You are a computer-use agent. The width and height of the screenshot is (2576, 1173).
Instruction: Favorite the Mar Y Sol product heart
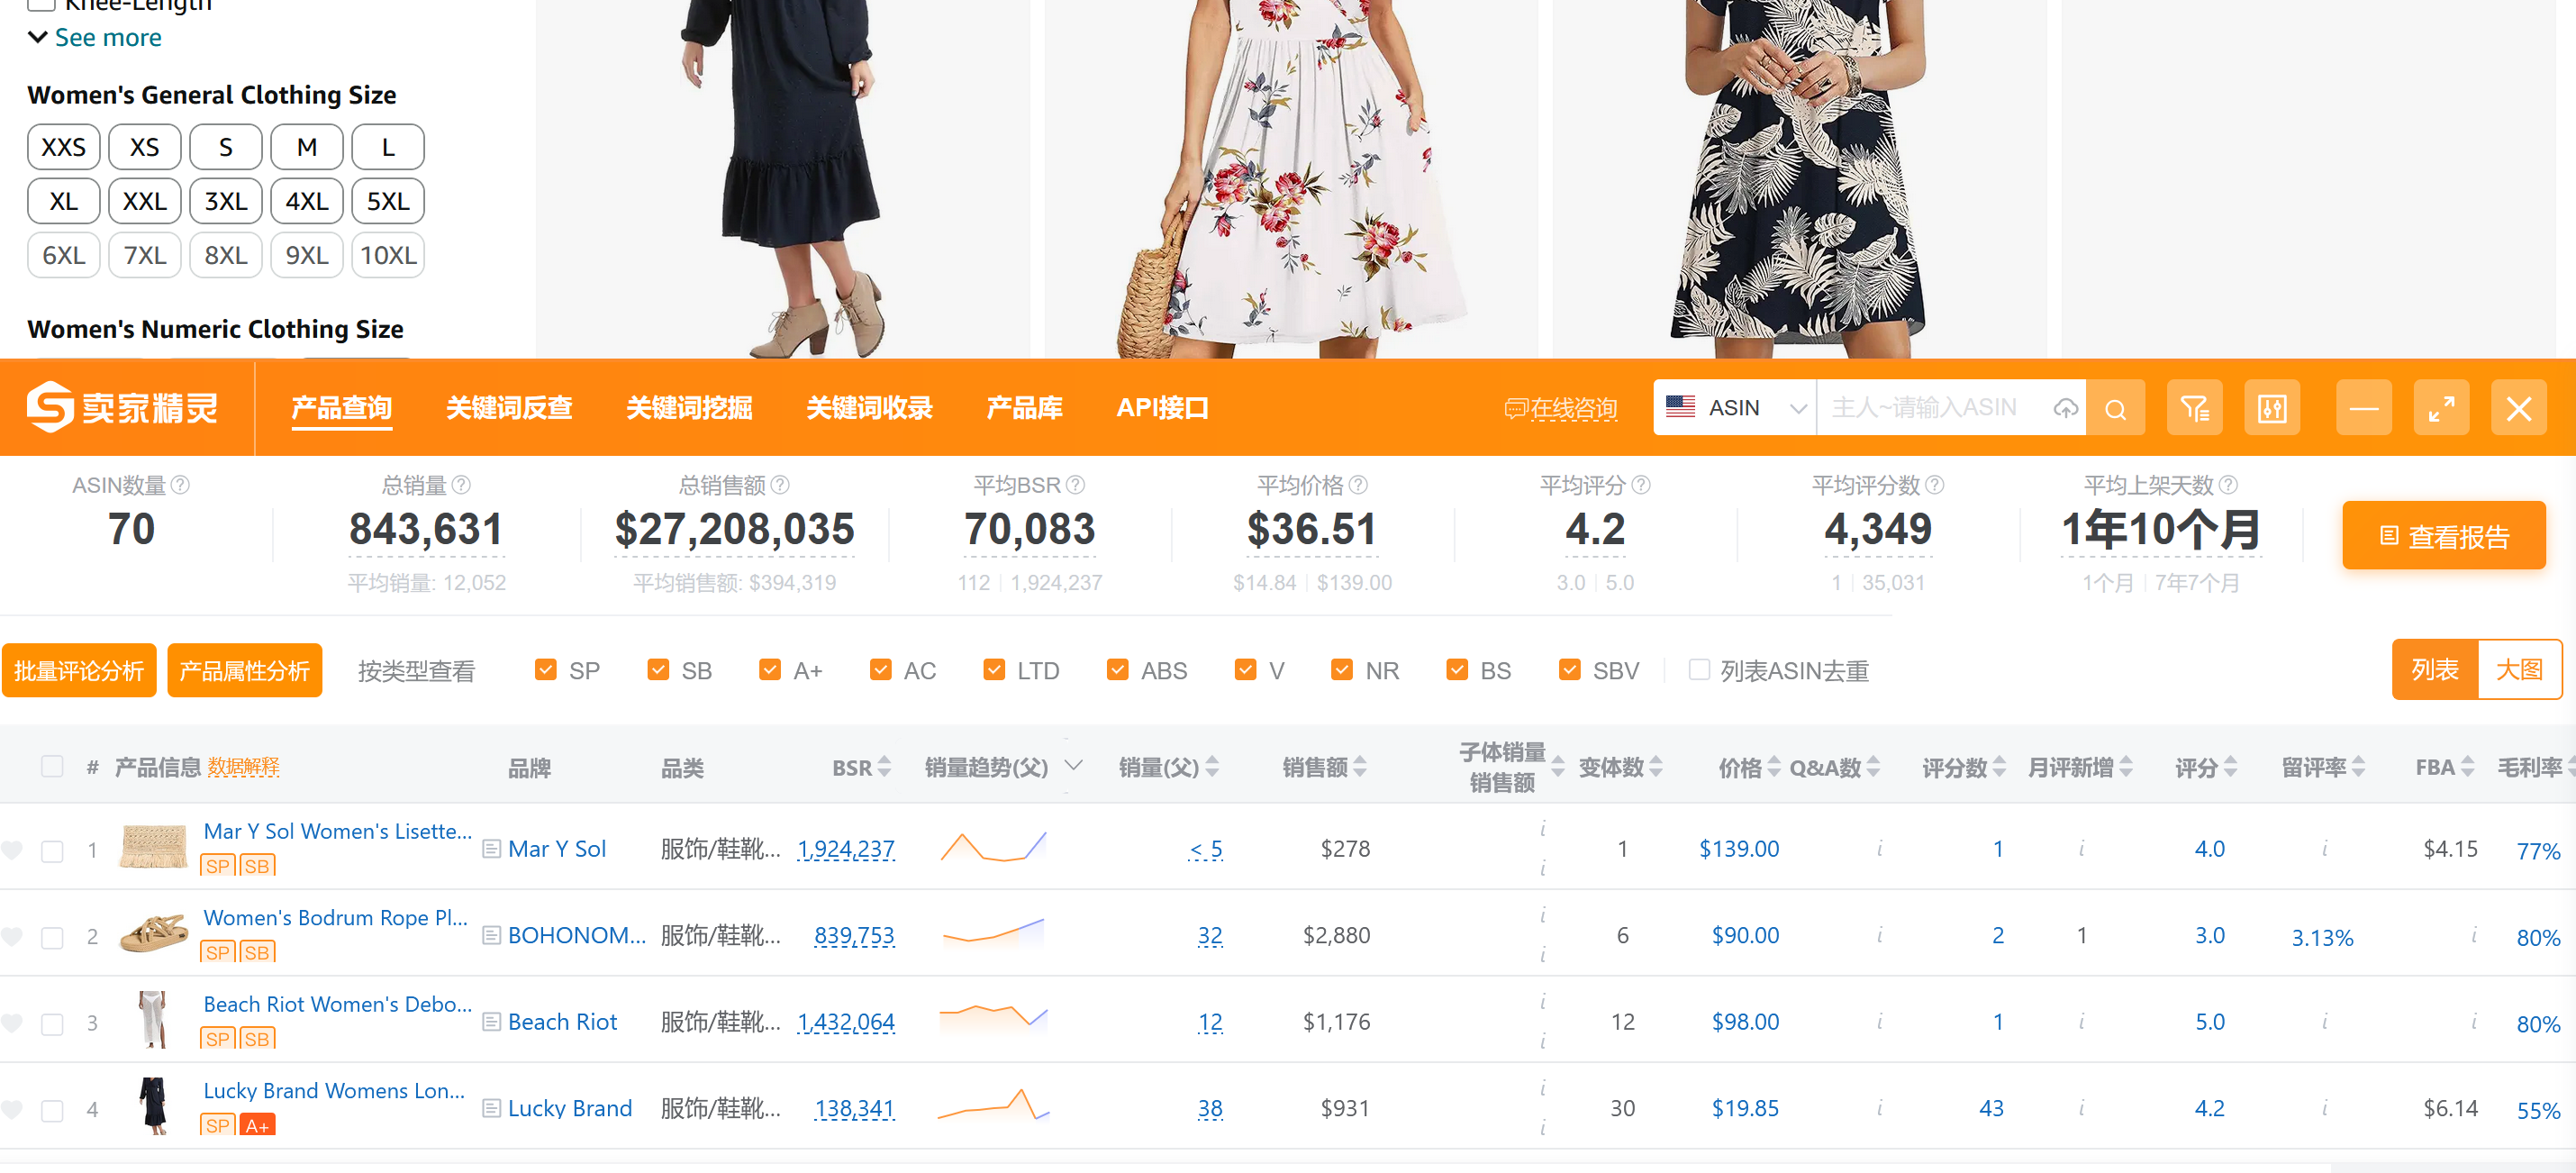[12, 850]
